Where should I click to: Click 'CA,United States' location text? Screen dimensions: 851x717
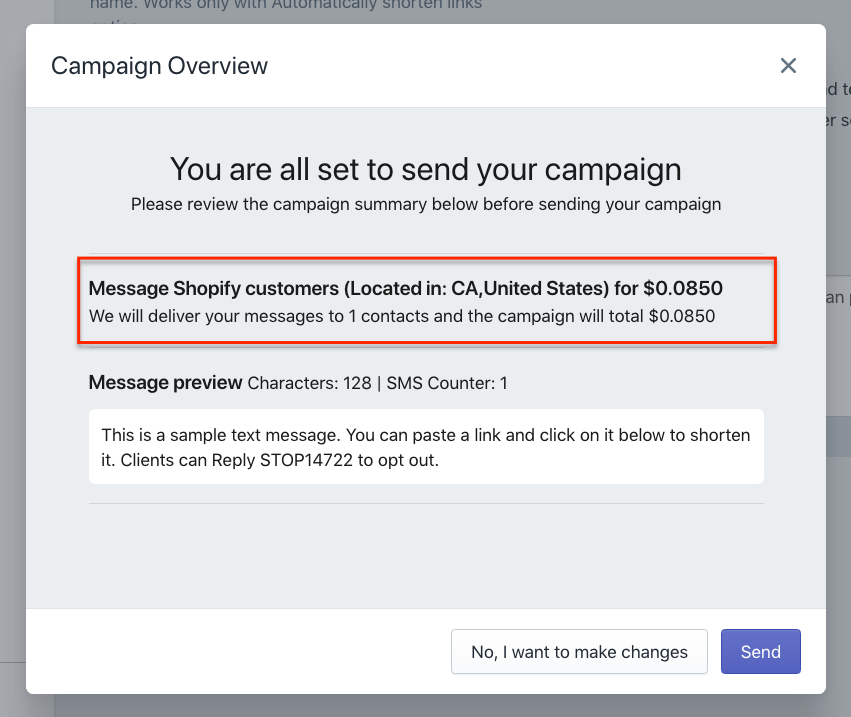[530, 288]
